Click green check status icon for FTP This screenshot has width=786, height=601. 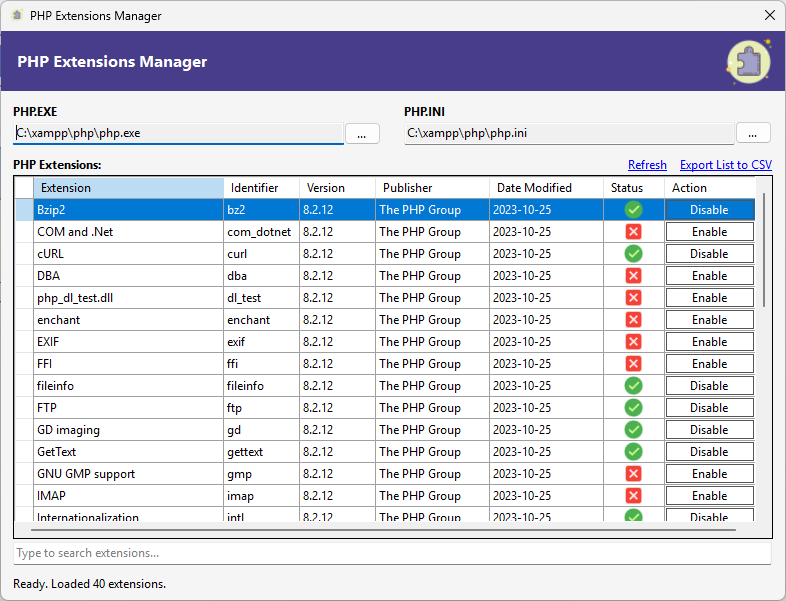coord(634,408)
